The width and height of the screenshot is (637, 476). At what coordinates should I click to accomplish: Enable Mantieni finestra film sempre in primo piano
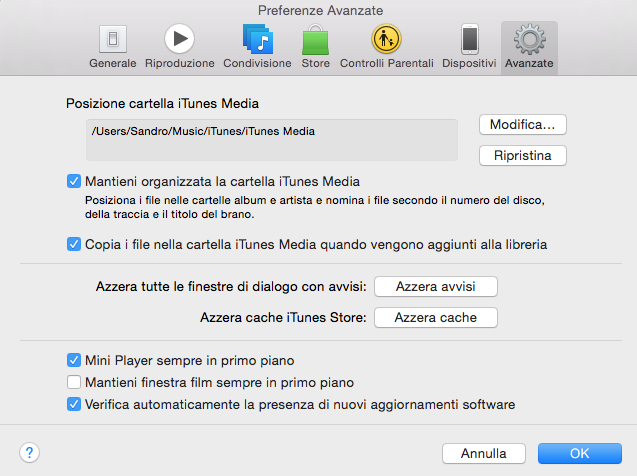click(x=74, y=382)
